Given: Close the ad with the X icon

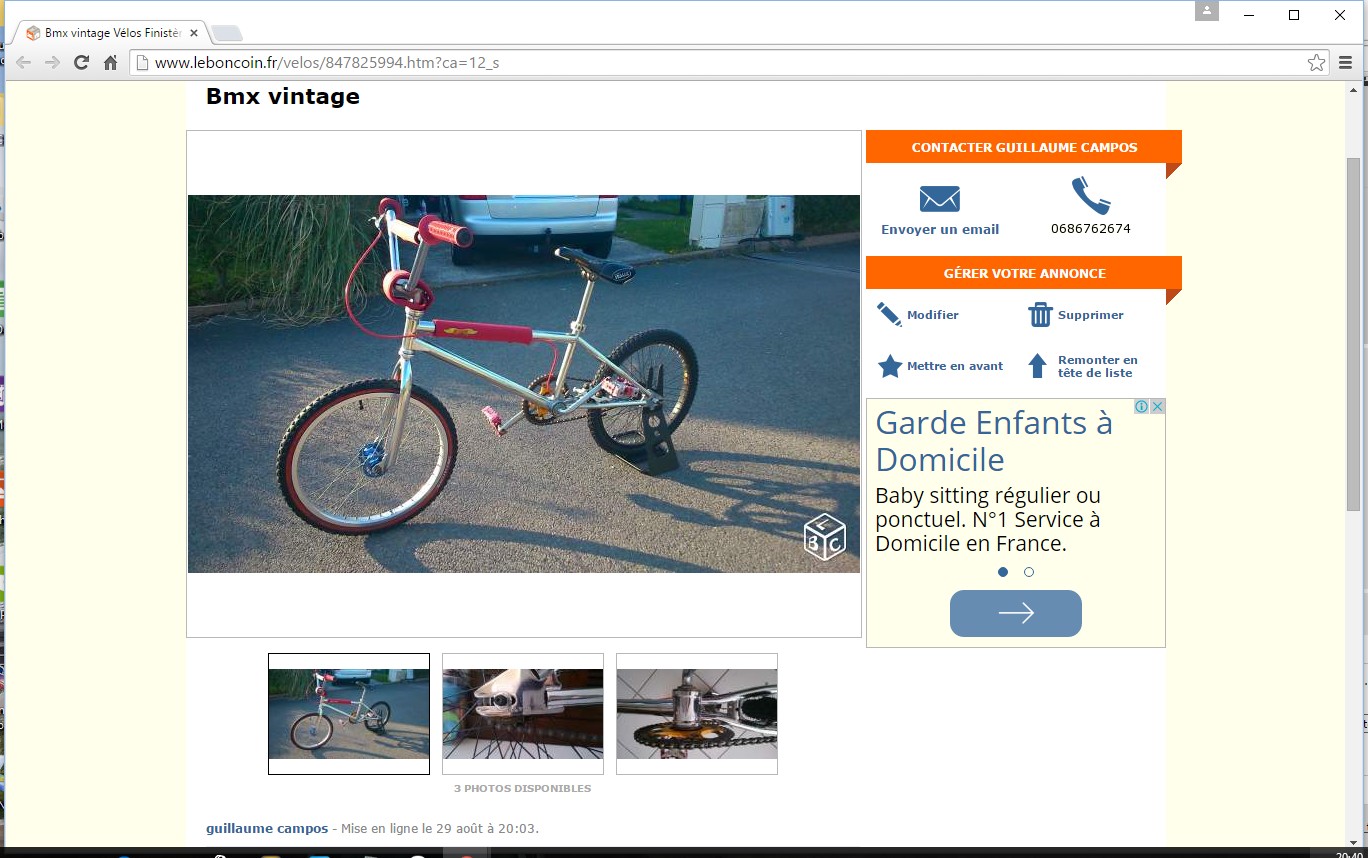Looking at the screenshot, I should click(x=1157, y=406).
